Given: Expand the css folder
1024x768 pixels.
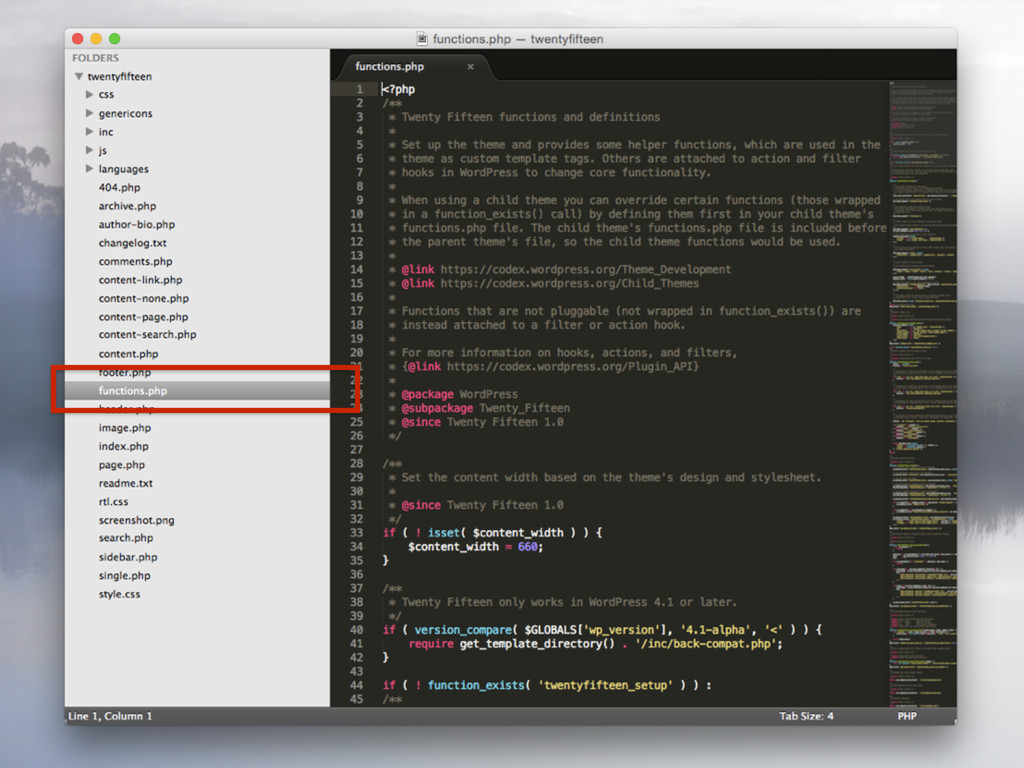Looking at the screenshot, I should (90, 95).
